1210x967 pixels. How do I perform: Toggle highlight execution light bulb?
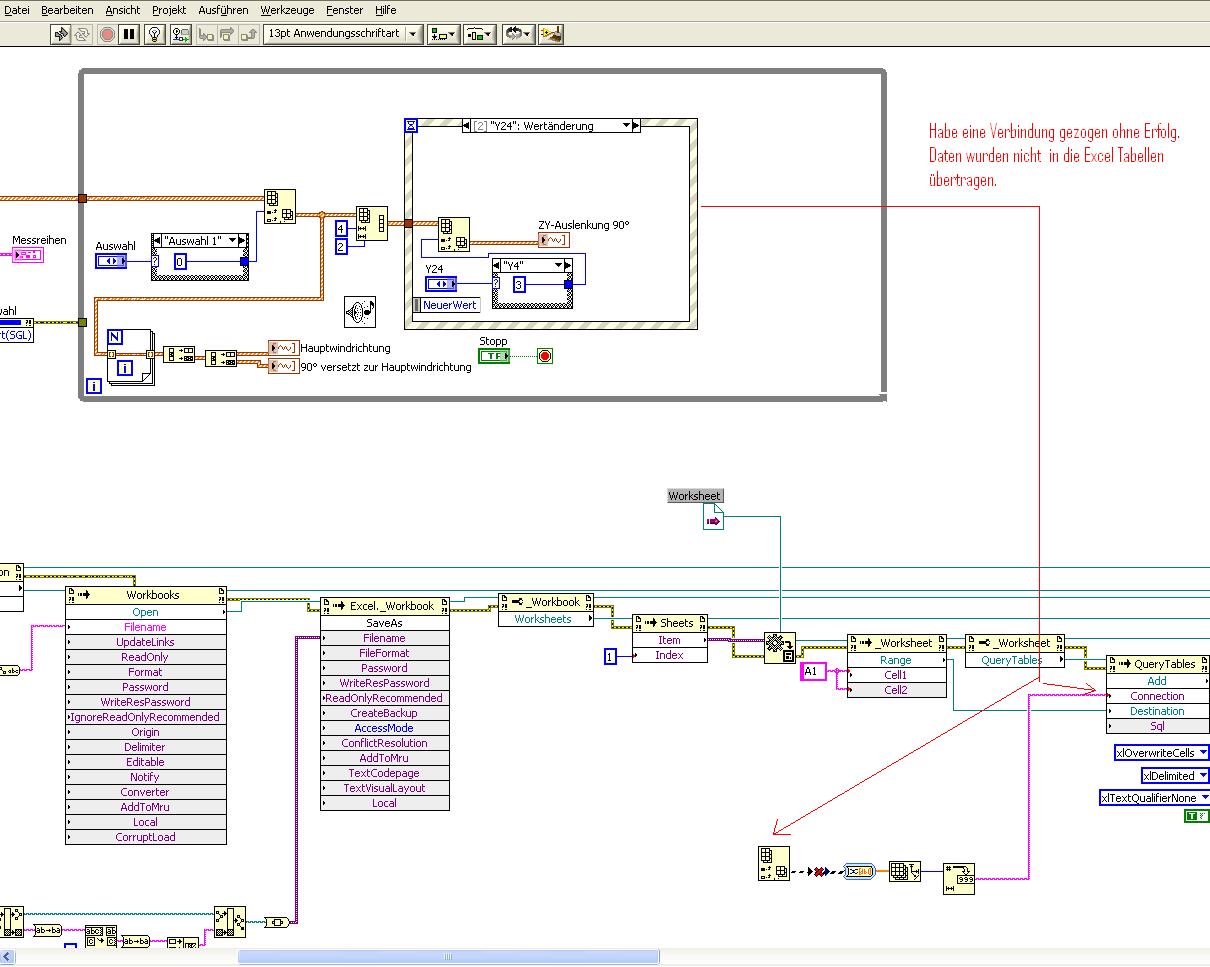[154, 34]
